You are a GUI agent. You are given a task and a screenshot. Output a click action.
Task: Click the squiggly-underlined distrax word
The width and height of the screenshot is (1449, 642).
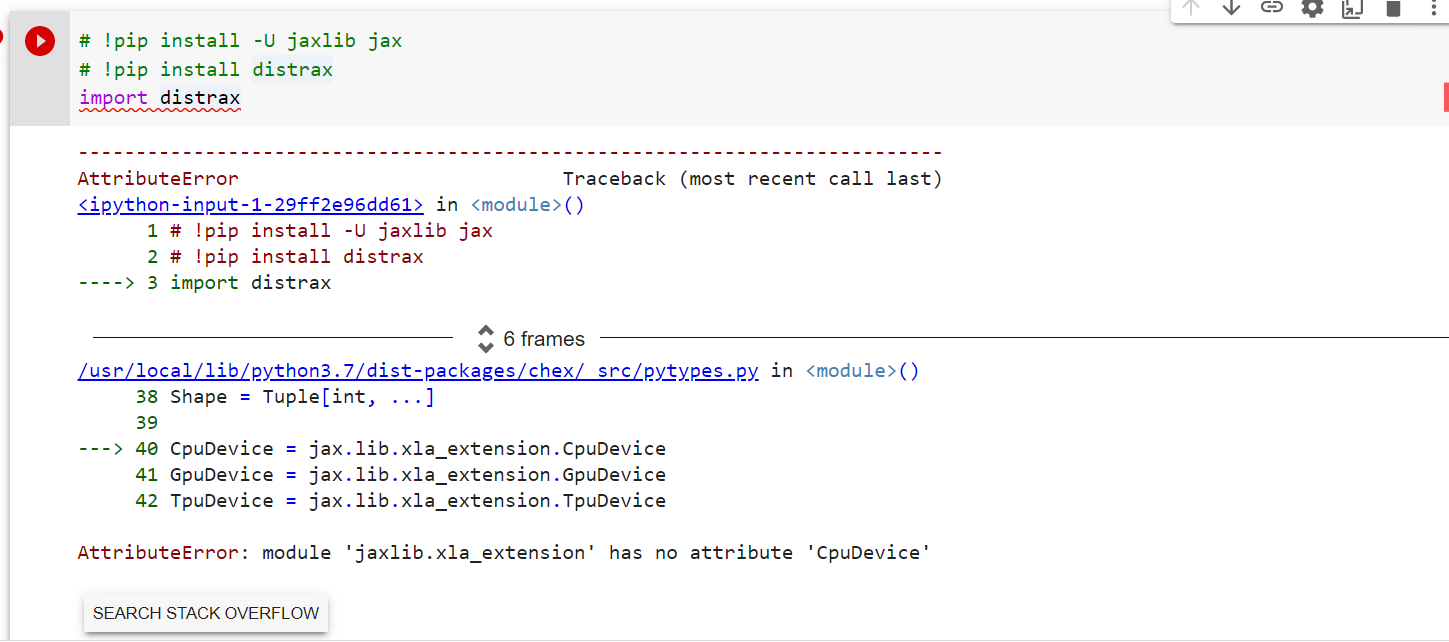pos(200,97)
